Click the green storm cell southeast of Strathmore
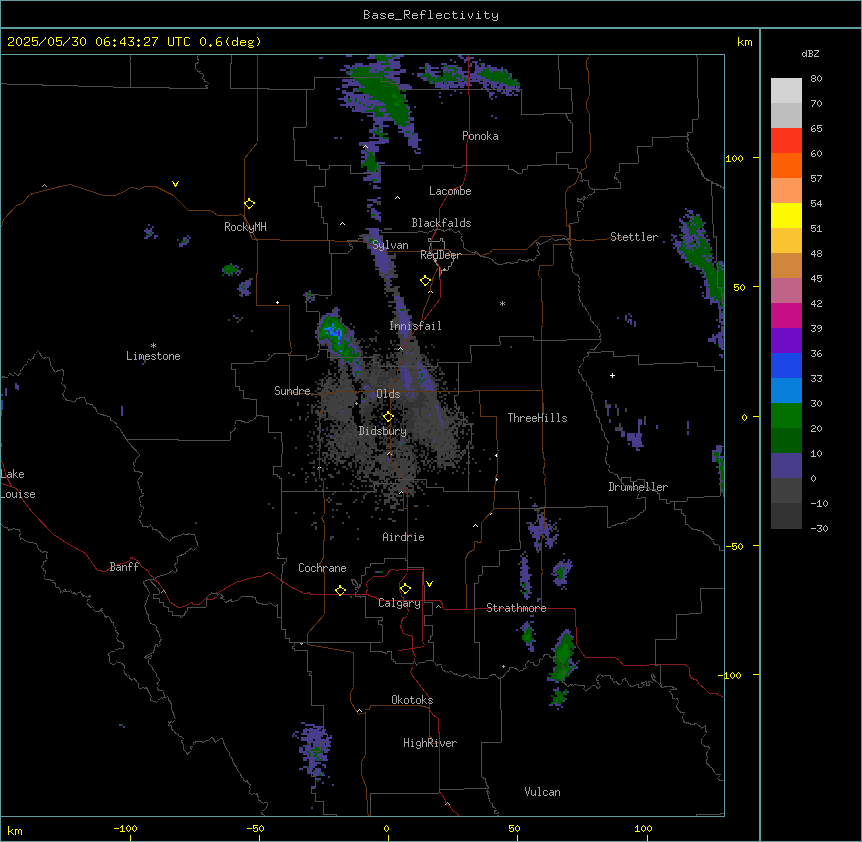 pos(563,656)
